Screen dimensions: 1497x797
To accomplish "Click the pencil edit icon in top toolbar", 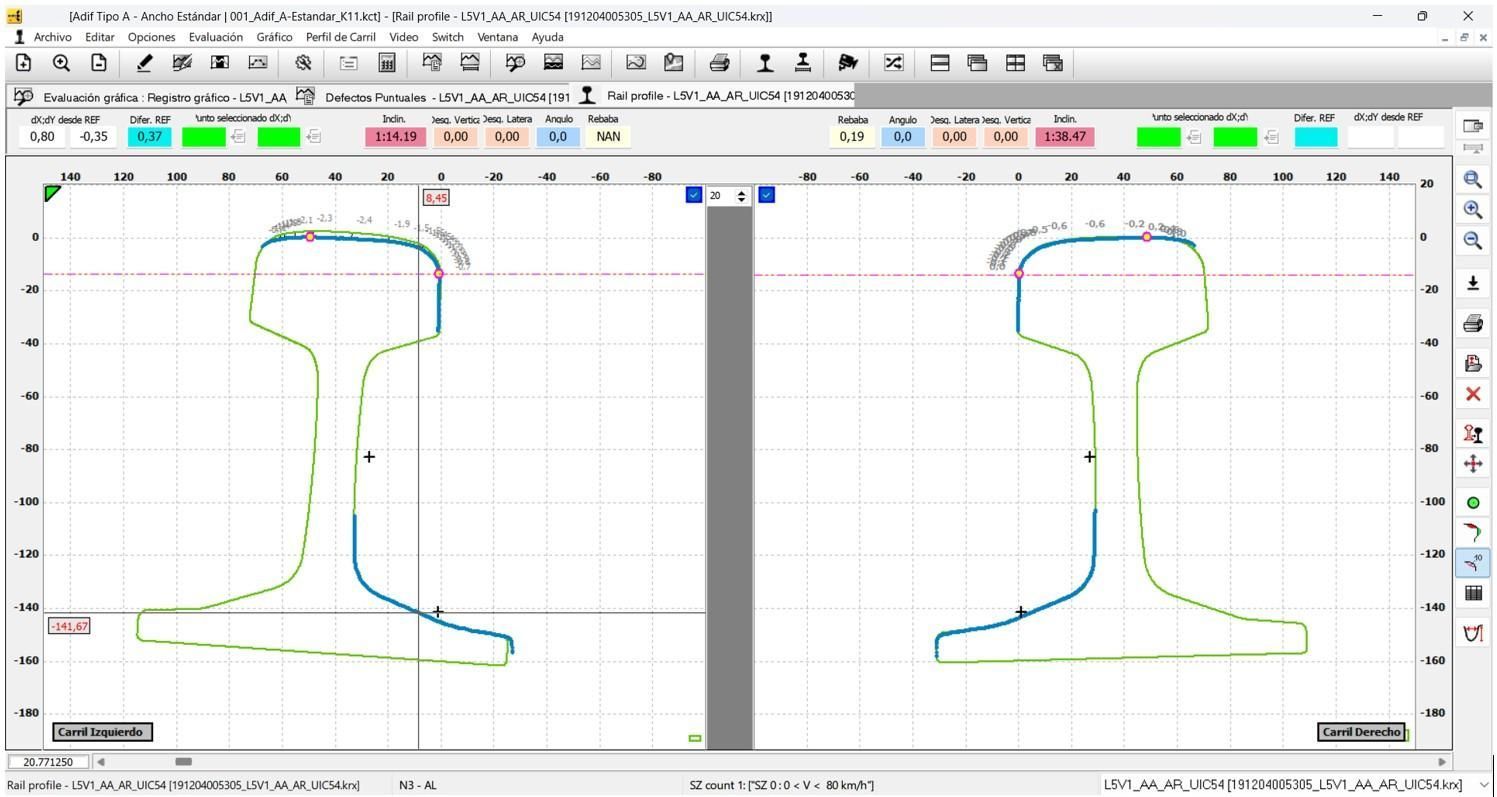I will (144, 63).
